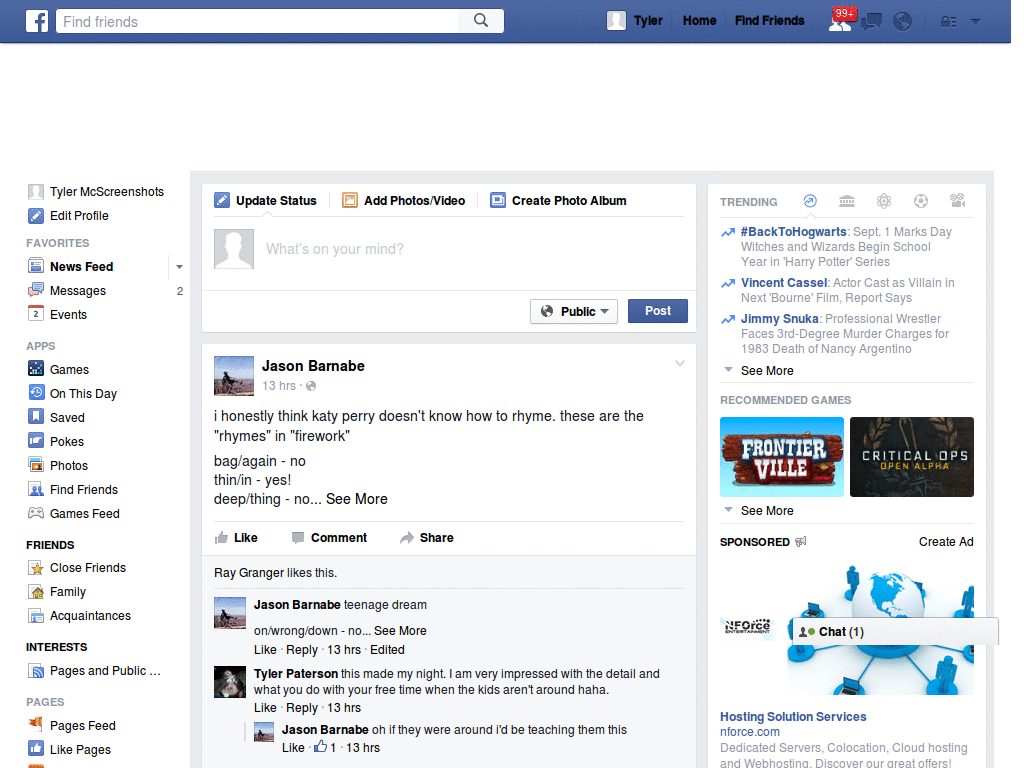Select the politics trending filter icon

point(847,201)
